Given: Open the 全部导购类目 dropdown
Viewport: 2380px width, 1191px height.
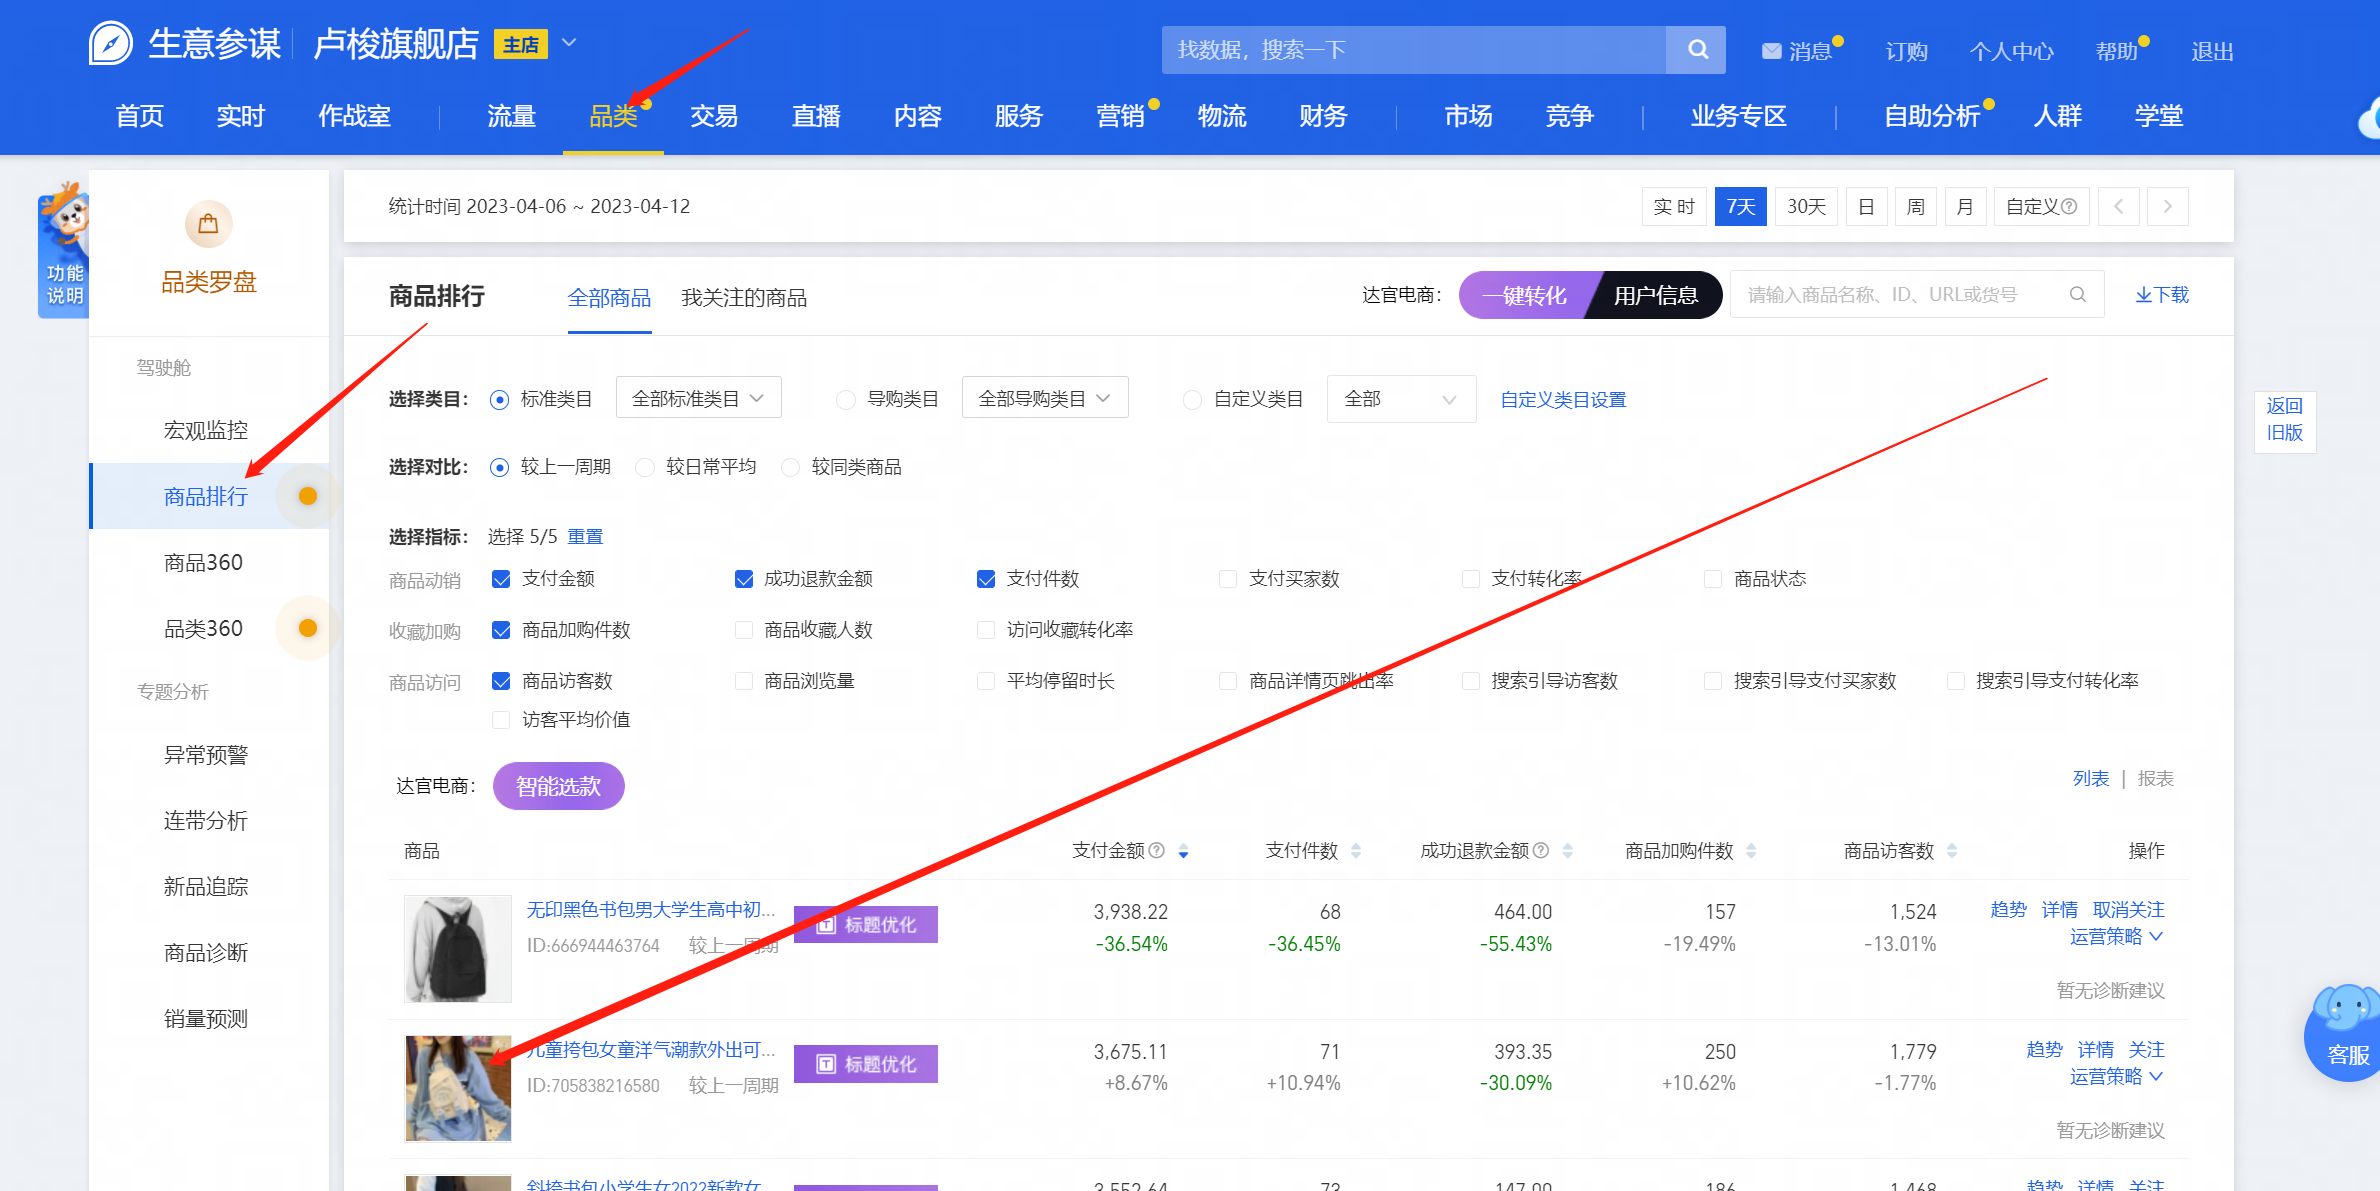Looking at the screenshot, I should [1044, 399].
